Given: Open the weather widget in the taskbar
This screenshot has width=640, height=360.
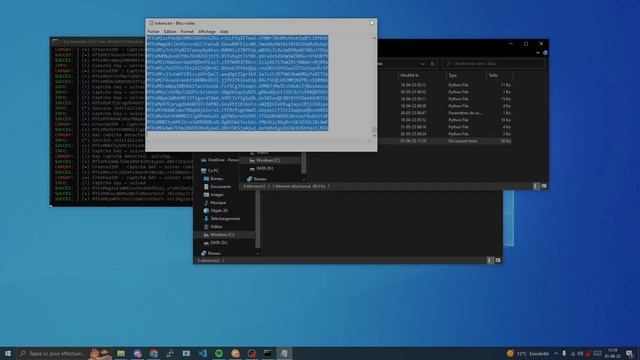Looking at the screenshot, I should (x=528, y=353).
